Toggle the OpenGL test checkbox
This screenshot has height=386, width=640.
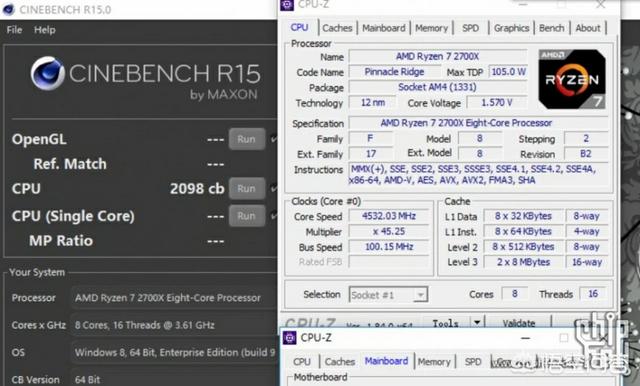[x=273, y=139]
